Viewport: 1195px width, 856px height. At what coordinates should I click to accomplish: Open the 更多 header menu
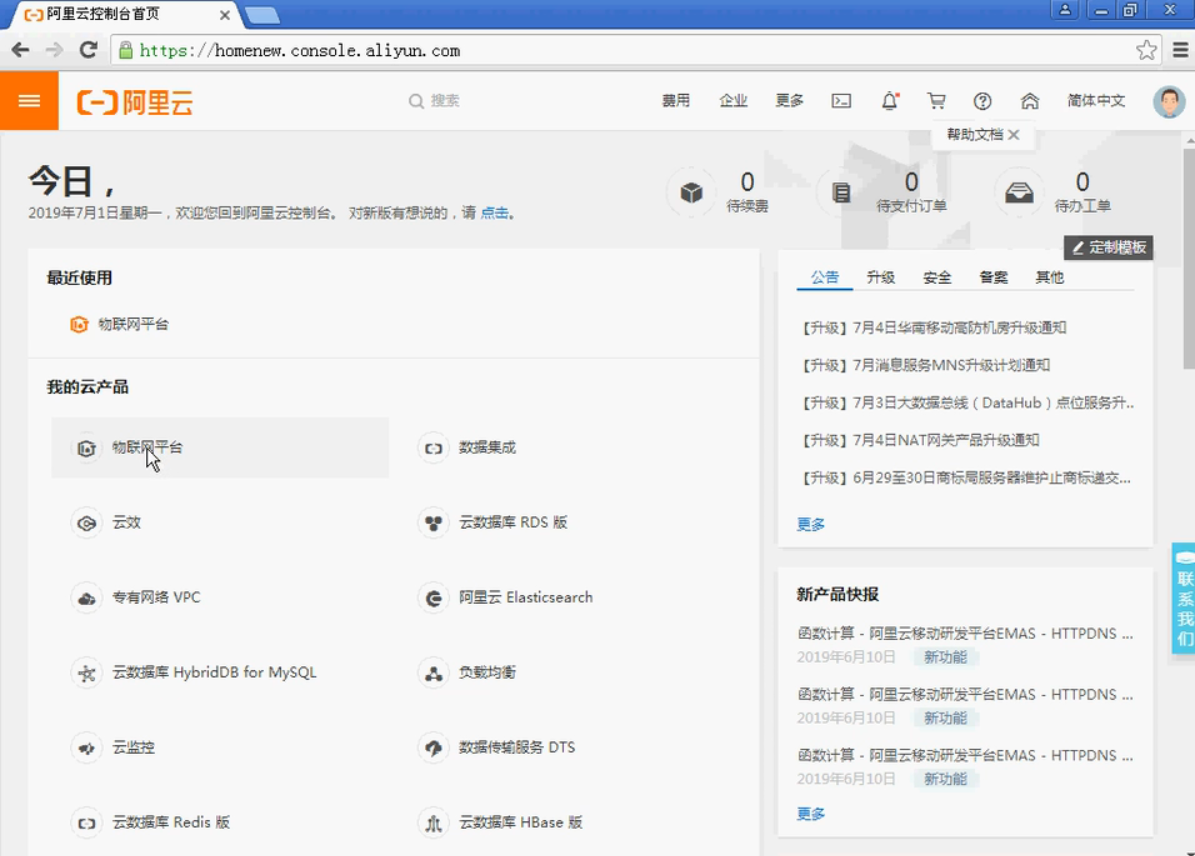790,101
